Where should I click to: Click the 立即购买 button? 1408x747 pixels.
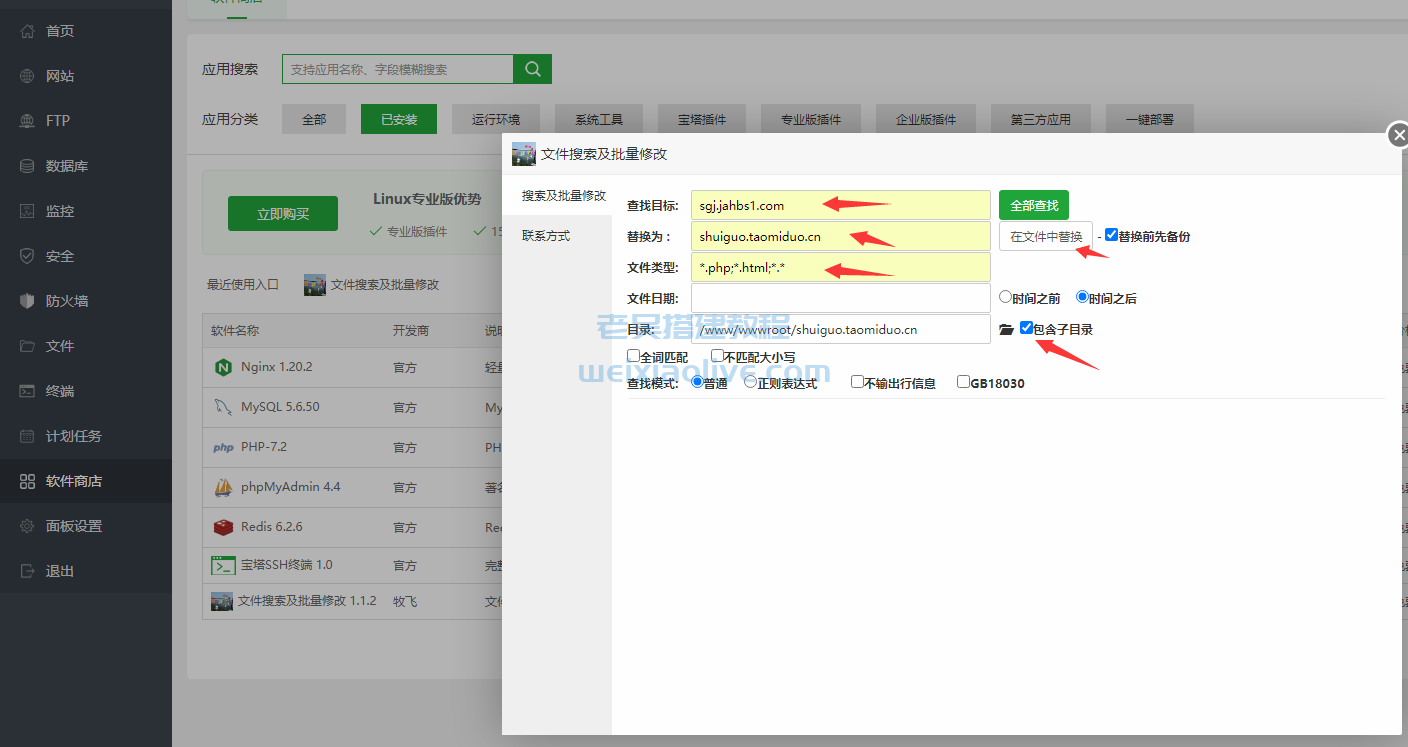283,214
